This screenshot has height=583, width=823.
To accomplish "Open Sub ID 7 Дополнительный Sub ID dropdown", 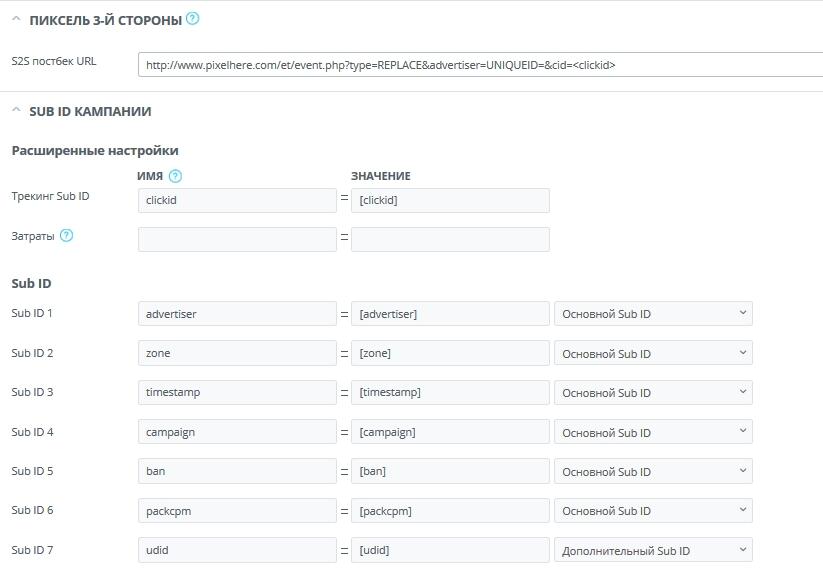I will (x=653, y=550).
